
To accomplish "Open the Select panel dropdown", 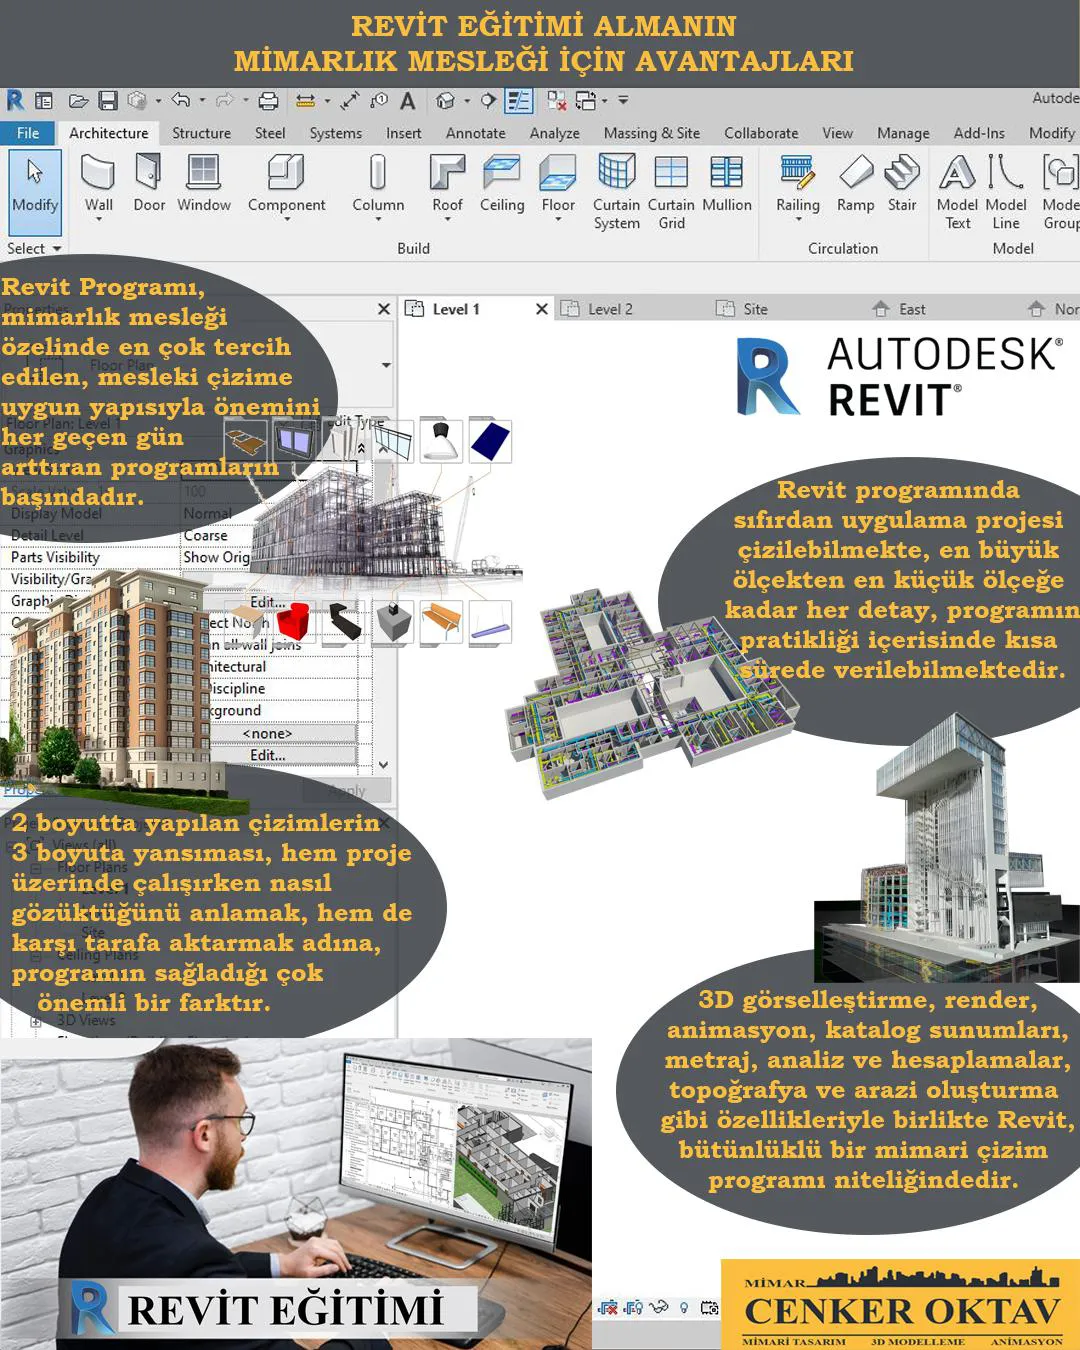I will point(34,248).
